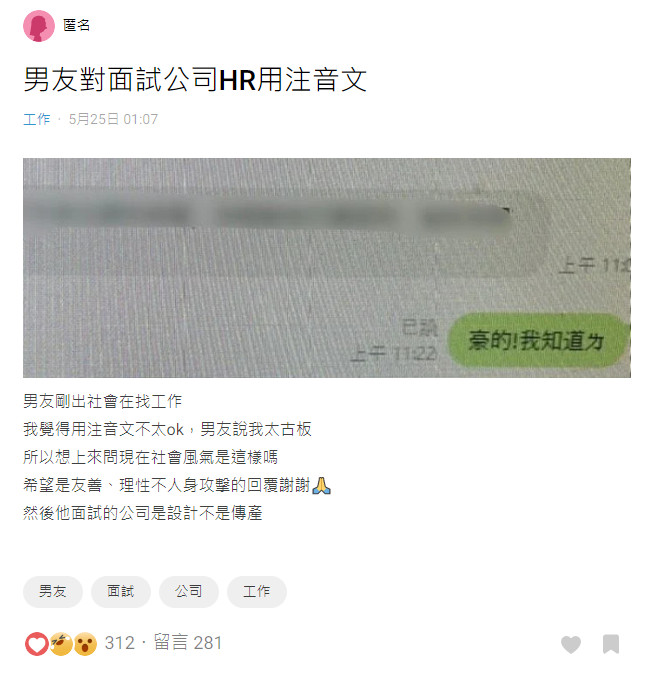Image resolution: width=668 pixels, height=679 pixels.
Task: Click the red heart reaction icon
Action: [36, 644]
